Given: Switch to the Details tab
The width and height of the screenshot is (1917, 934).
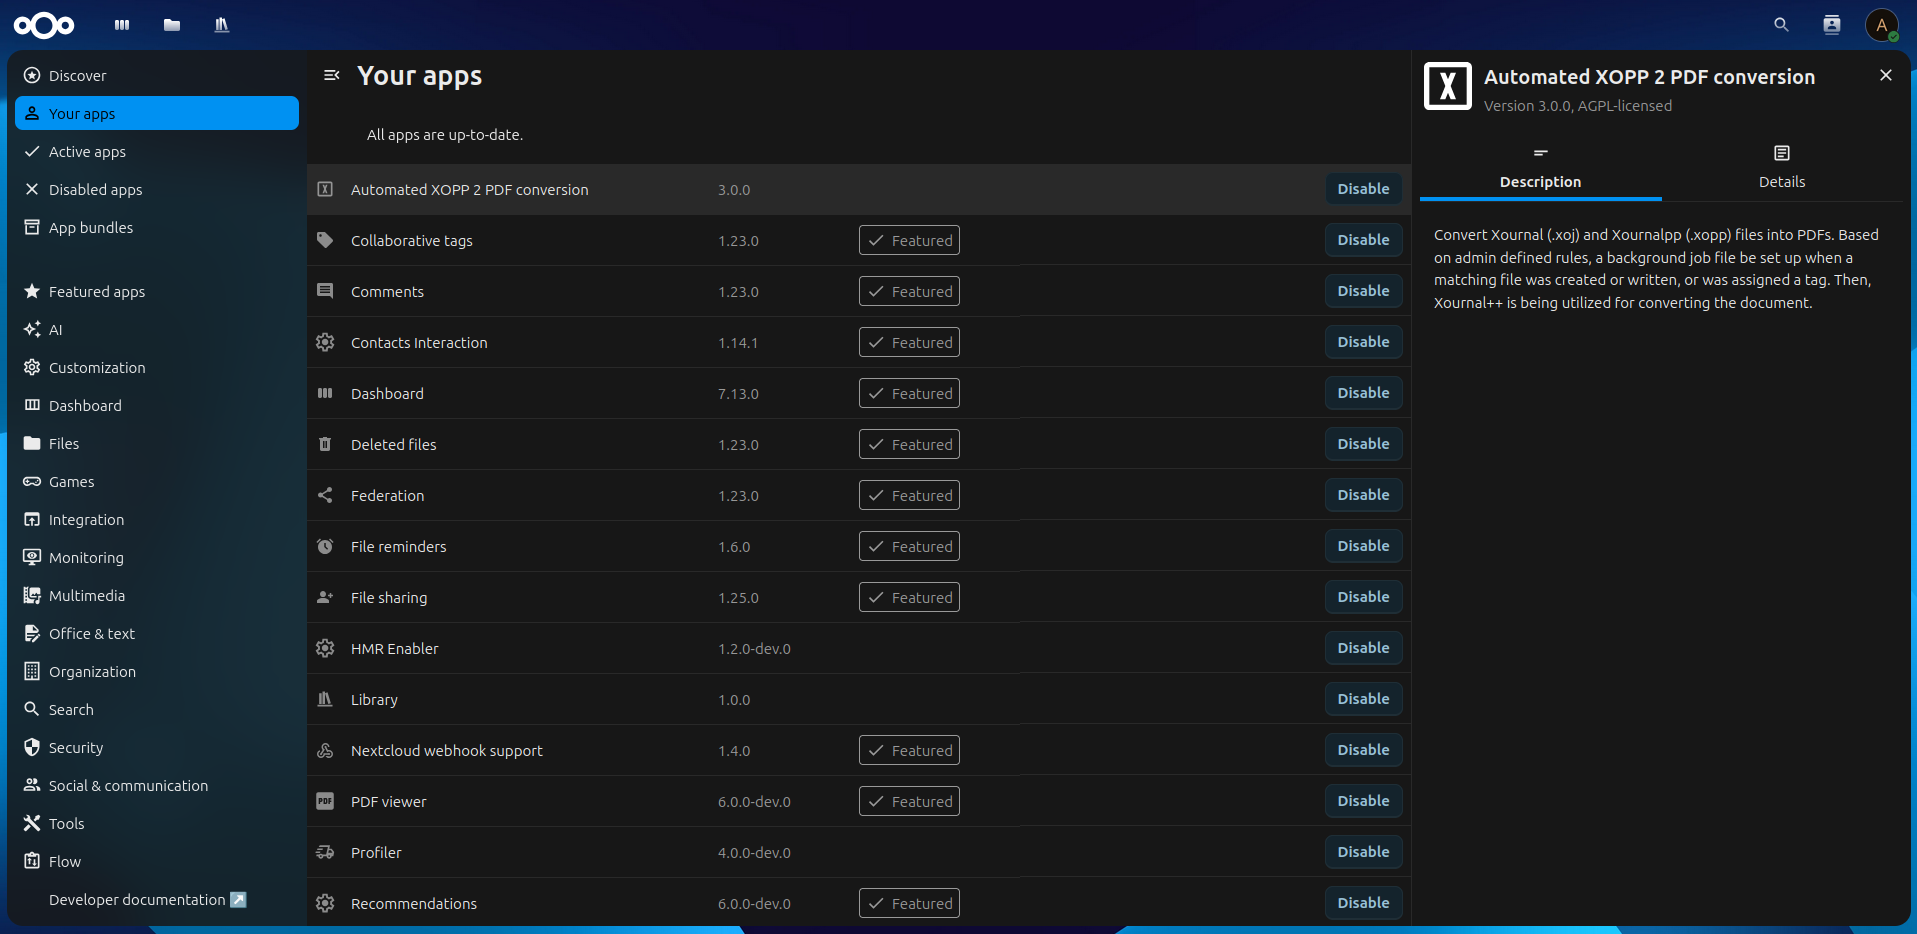Looking at the screenshot, I should pos(1782,168).
